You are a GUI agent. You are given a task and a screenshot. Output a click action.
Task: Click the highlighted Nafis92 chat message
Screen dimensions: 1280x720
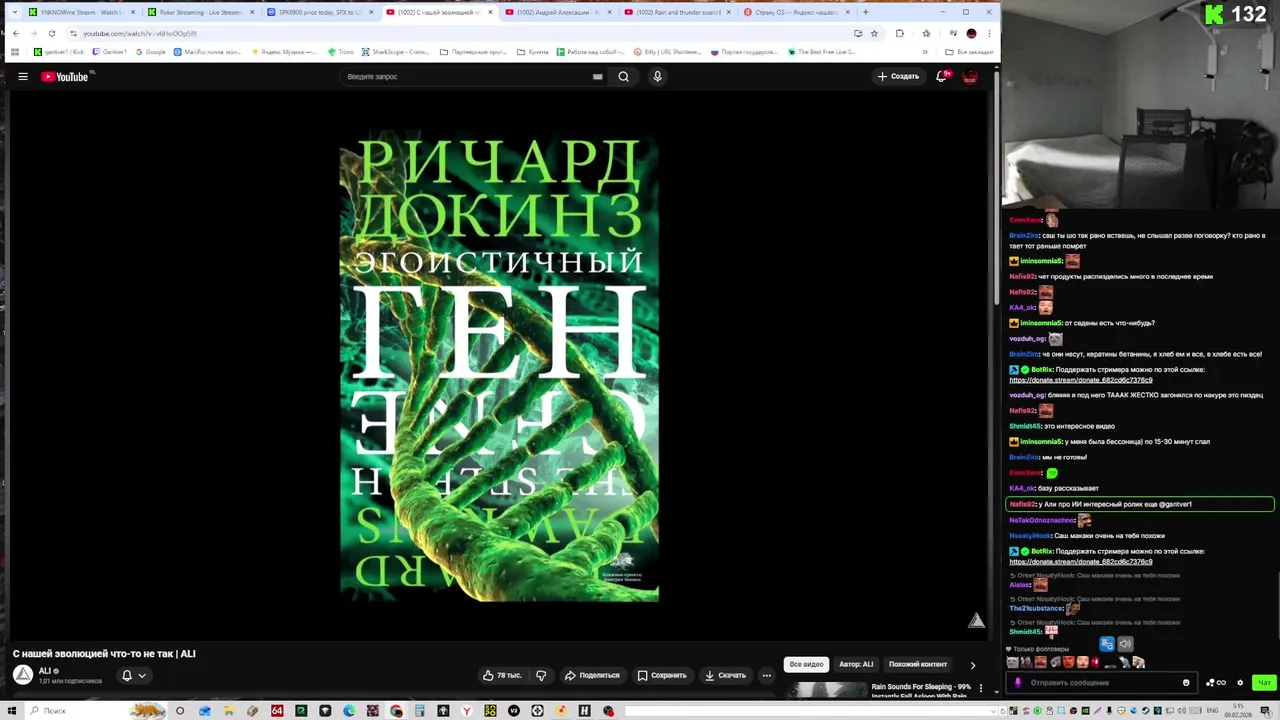point(1140,504)
